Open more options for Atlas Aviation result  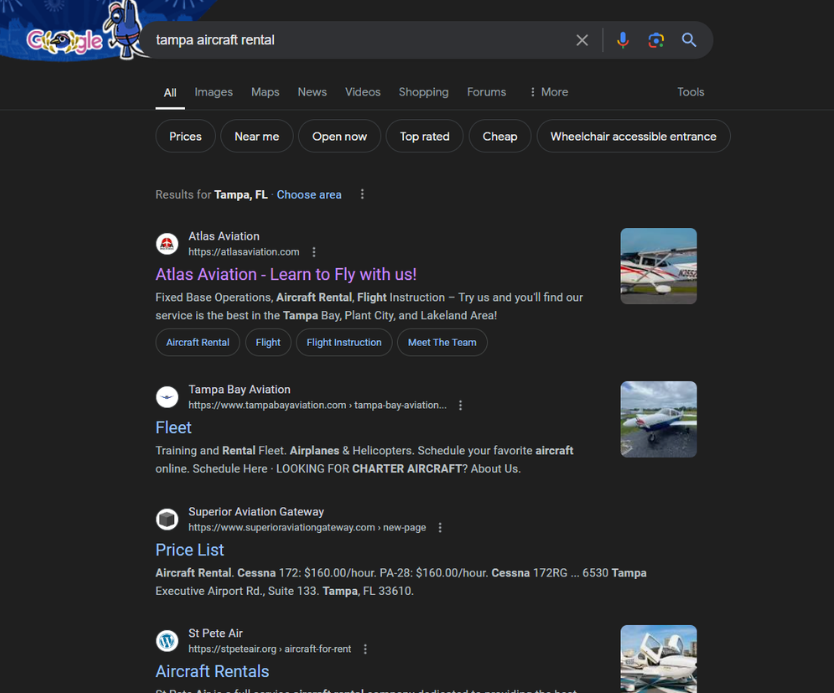(x=314, y=252)
